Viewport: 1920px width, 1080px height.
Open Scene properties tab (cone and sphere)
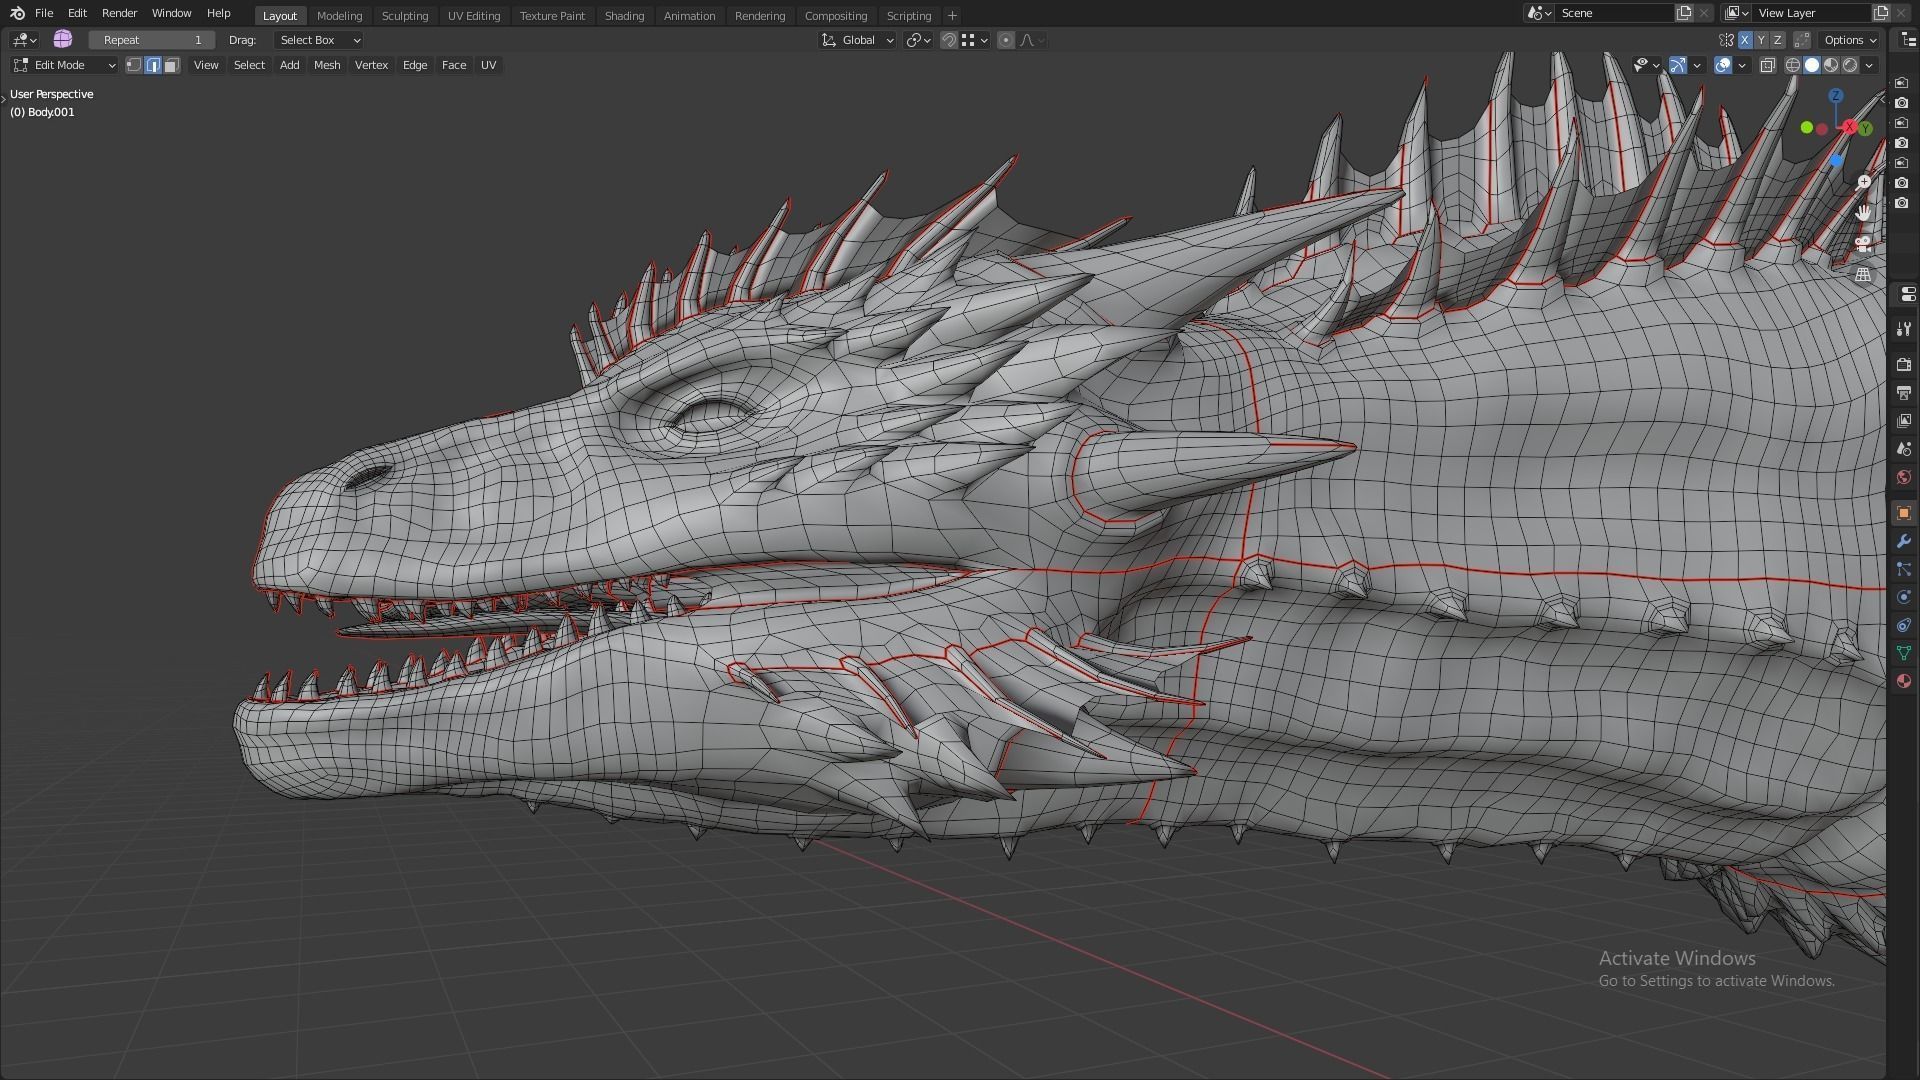click(x=1904, y=449)
